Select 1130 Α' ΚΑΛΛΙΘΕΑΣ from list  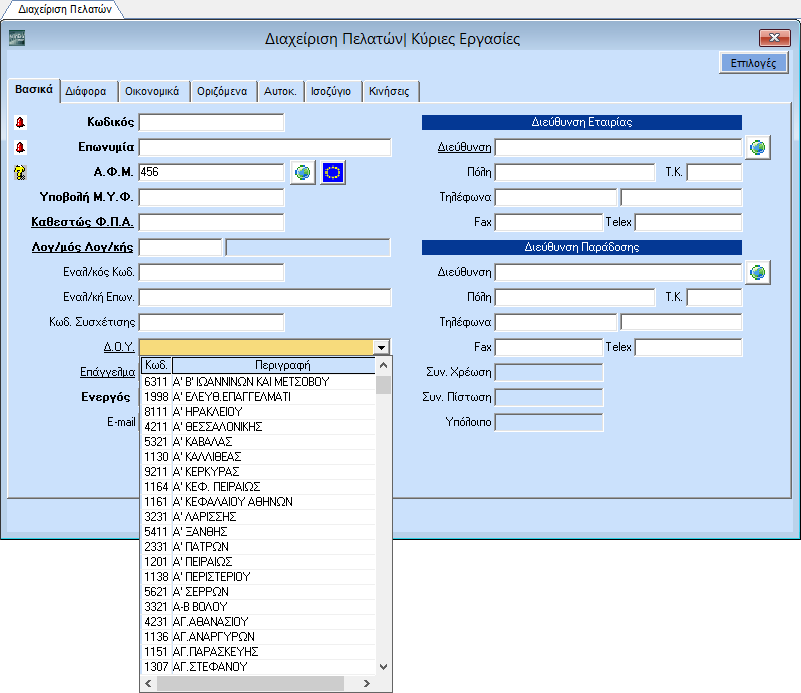[x=258, y=457]
